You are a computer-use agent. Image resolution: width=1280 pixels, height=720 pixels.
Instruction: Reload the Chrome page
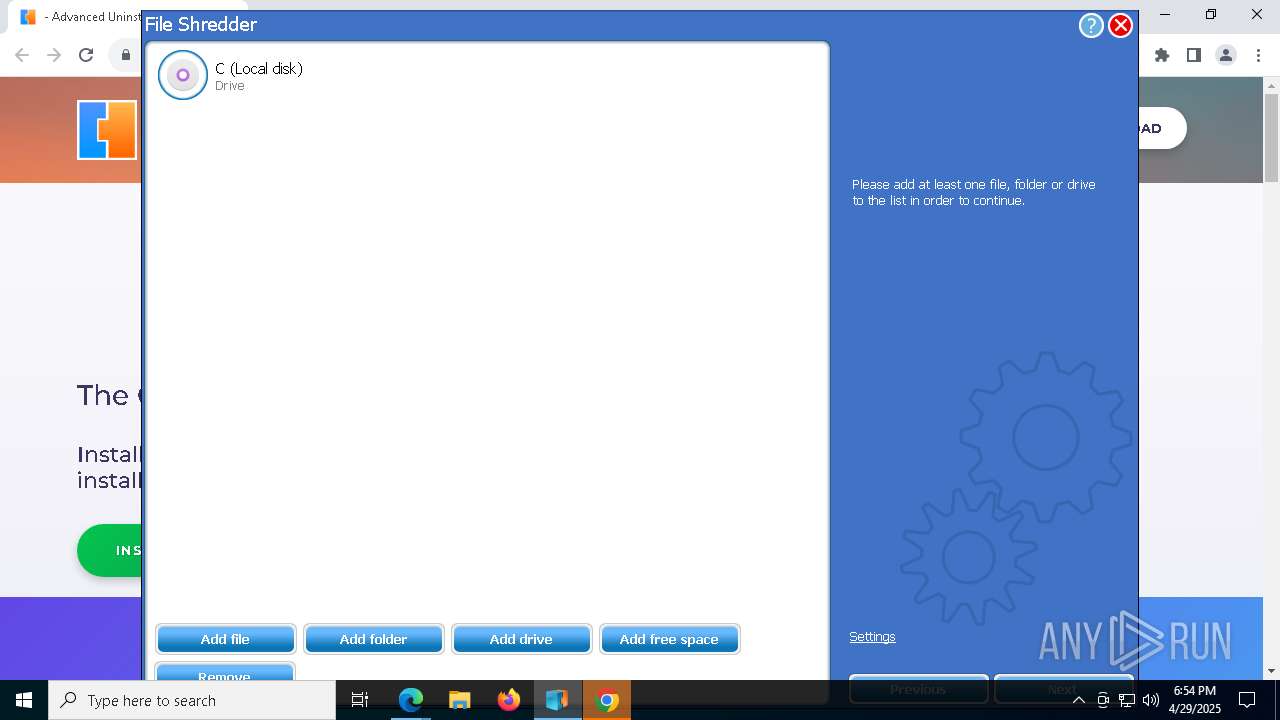point(86,55)
